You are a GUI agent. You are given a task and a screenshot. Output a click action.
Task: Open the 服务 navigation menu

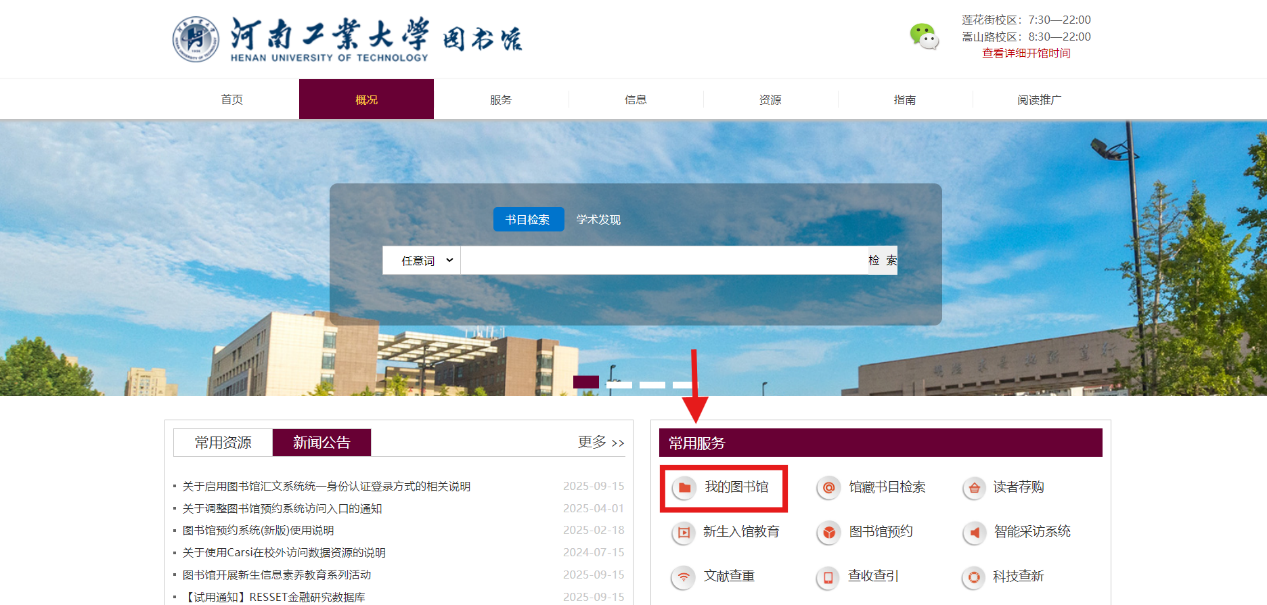tap(501, 100)
